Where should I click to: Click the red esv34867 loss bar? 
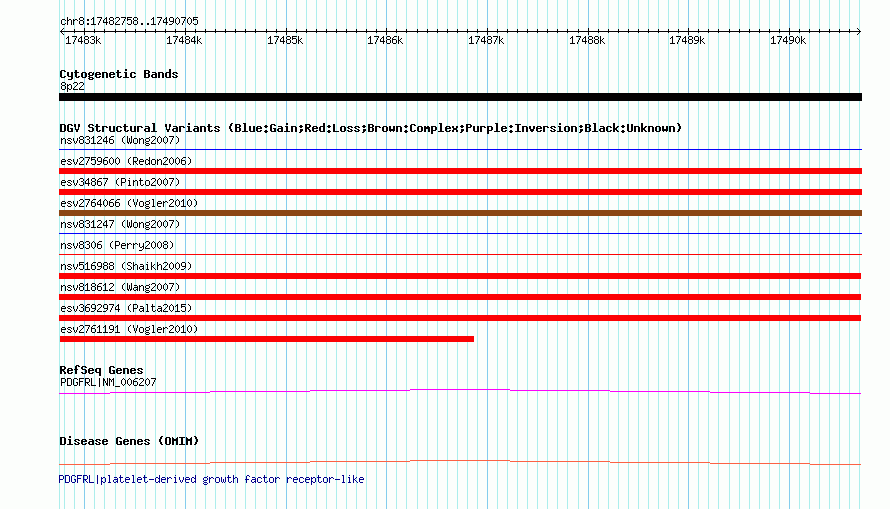(x=460, y=192)
